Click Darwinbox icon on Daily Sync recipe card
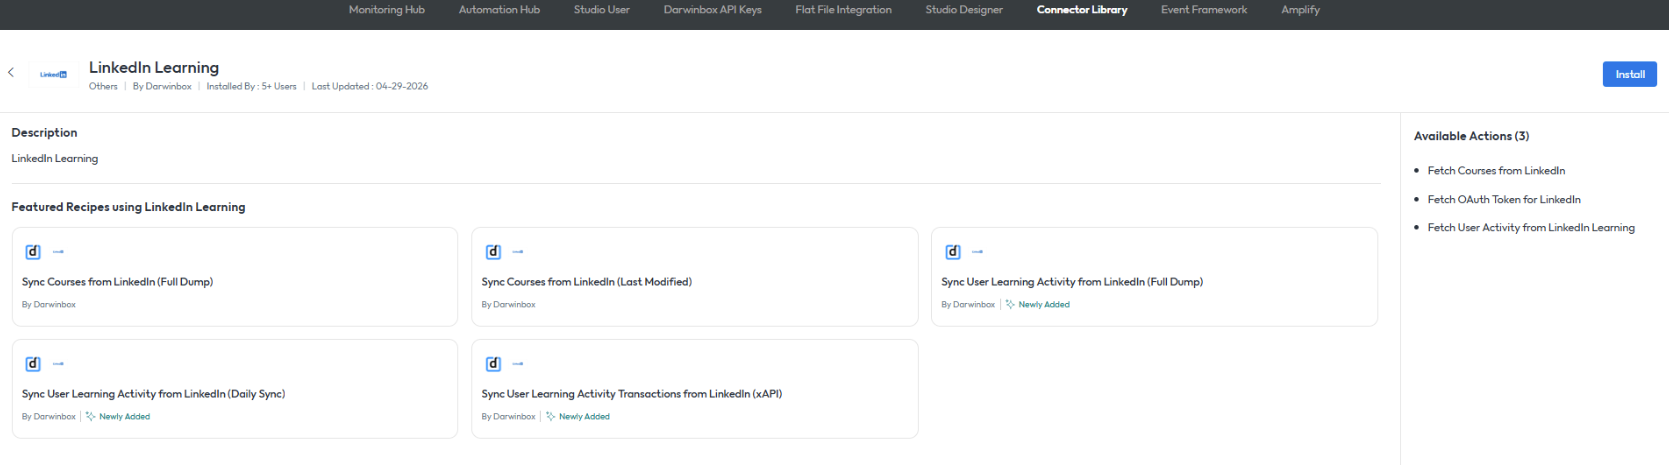The image size is (1669, 465). click(33, 364)
